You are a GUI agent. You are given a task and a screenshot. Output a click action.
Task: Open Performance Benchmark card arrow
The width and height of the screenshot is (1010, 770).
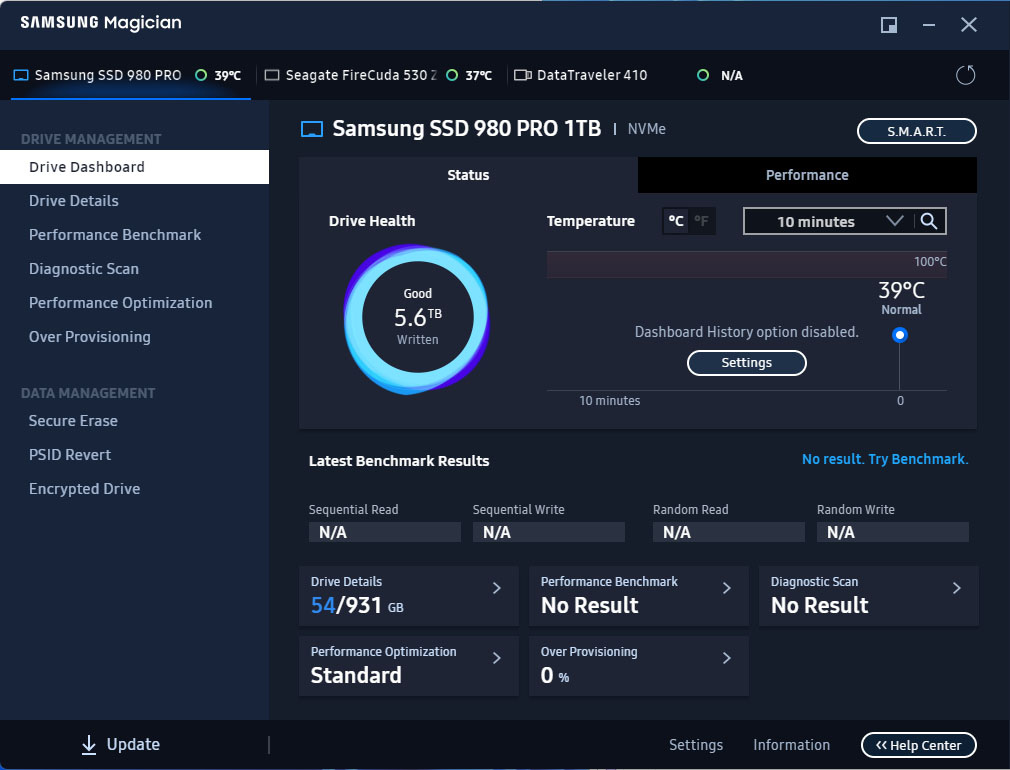pos(727,588)
